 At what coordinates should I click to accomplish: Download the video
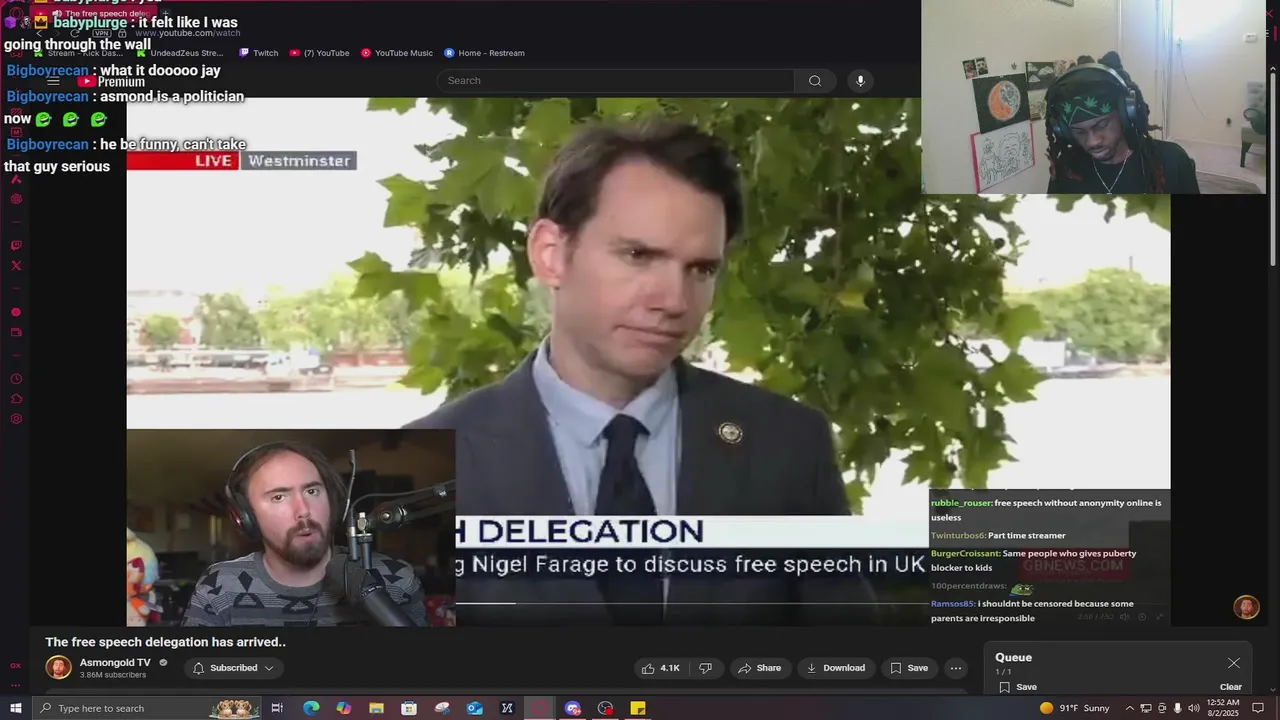[x=836, y=668]
